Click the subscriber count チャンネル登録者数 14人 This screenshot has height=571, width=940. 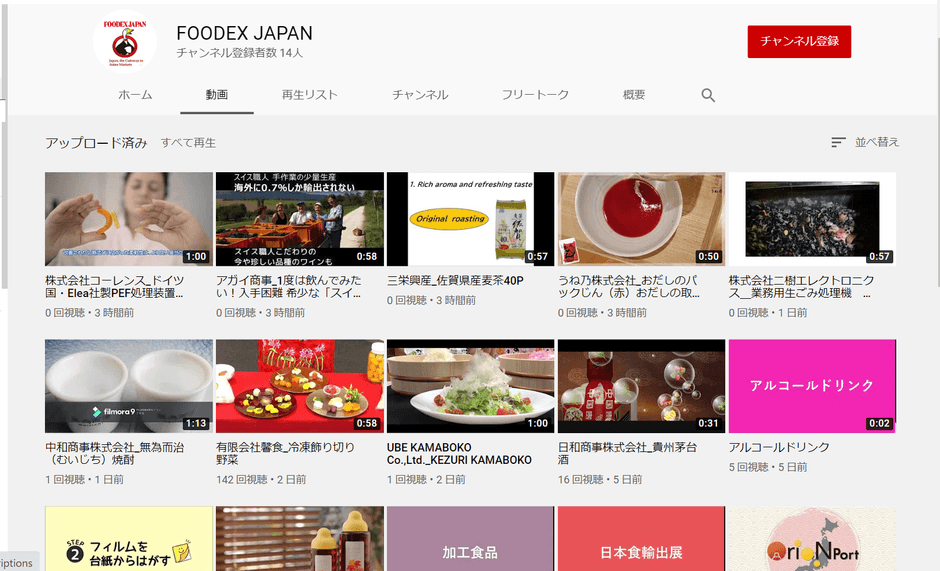(240, 53)
